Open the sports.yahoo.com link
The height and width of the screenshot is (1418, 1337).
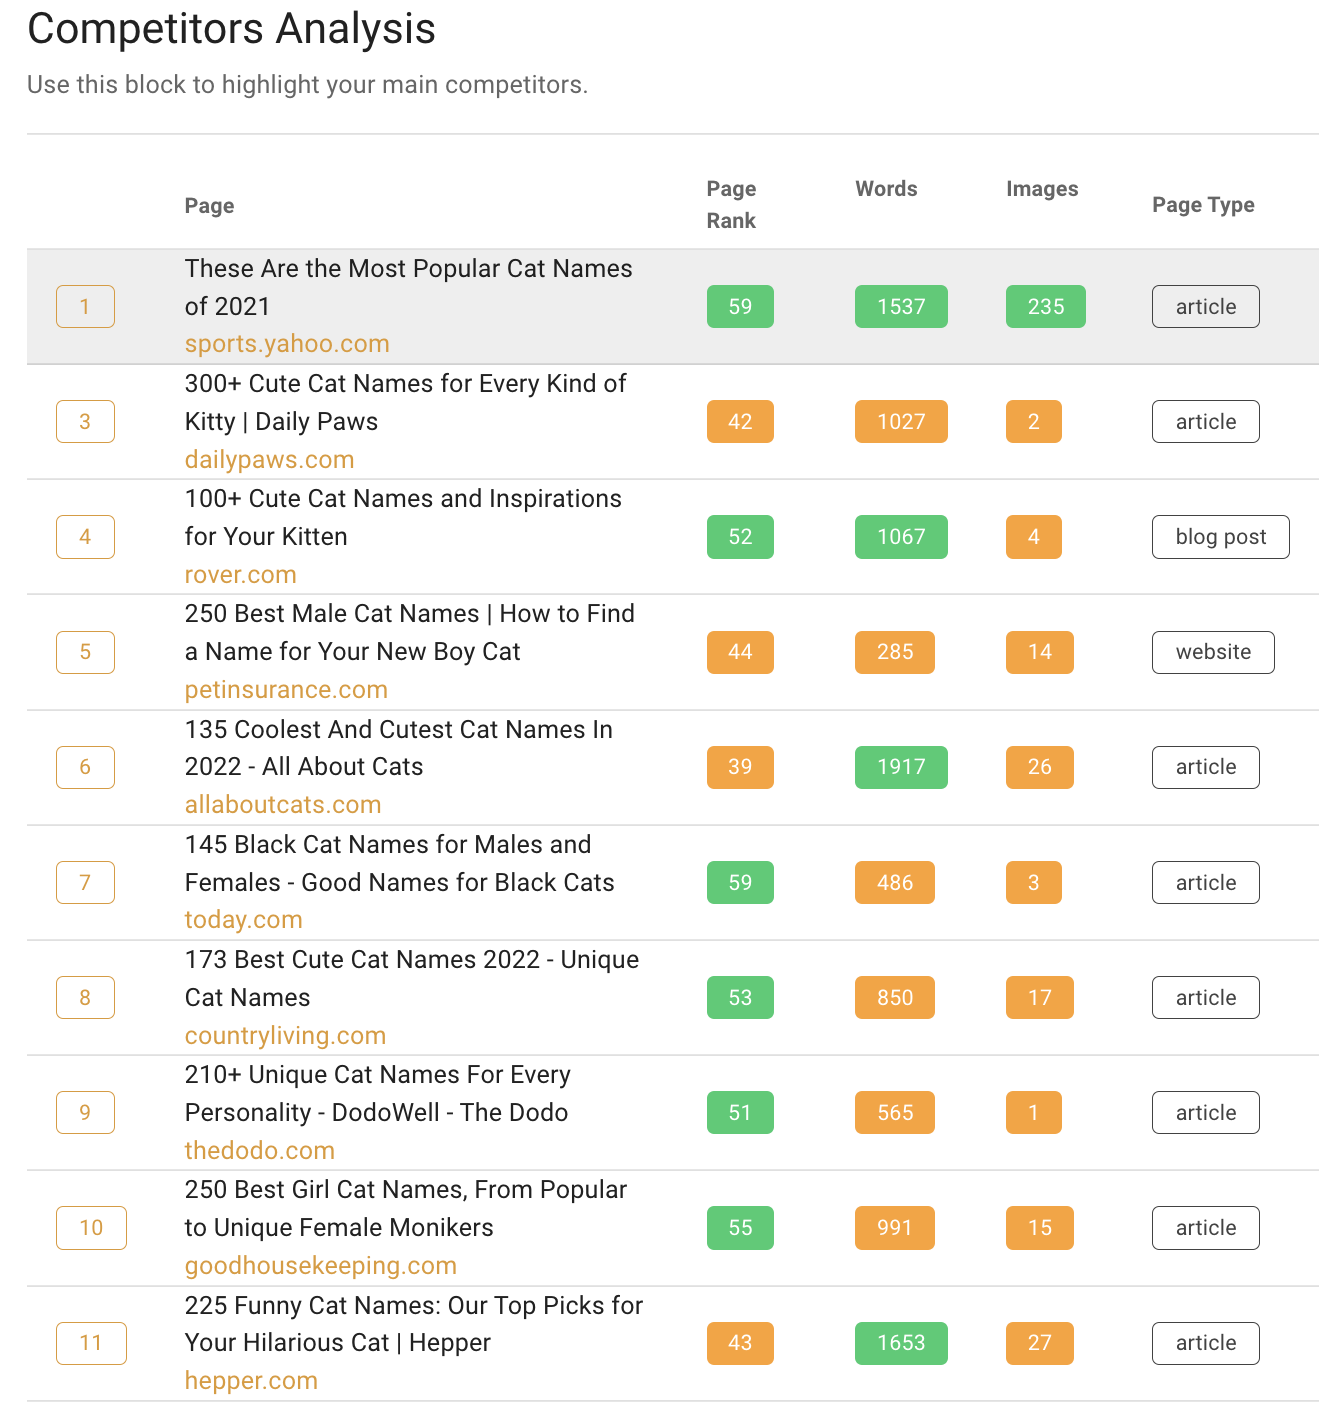click(x=286, y=343)
